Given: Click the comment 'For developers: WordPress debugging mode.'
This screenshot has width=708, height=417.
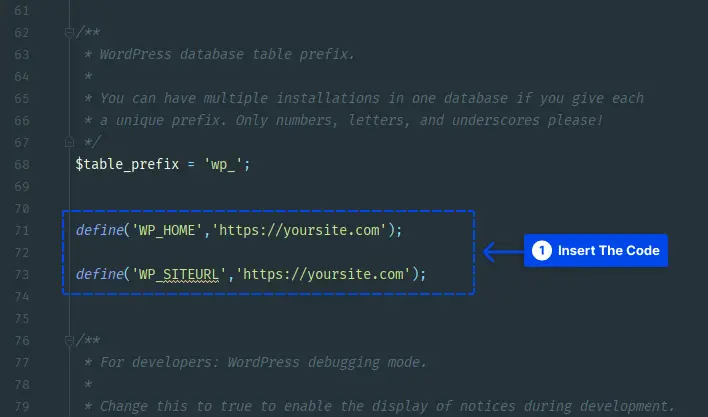Looking at the screenshot, I should (x=263, y=362).
